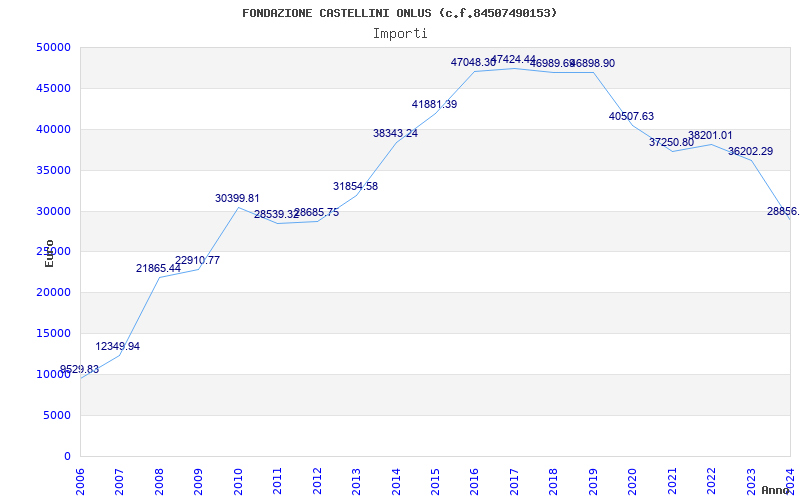
Task: Click the 2012 x-axis year label
Action: point(317,482)
